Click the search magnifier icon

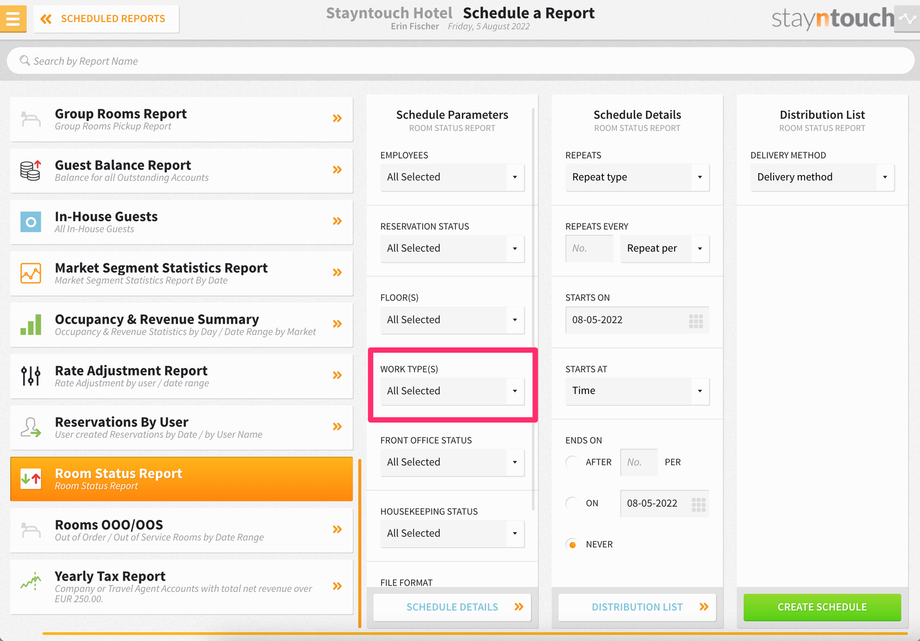(x=25, y=60)
